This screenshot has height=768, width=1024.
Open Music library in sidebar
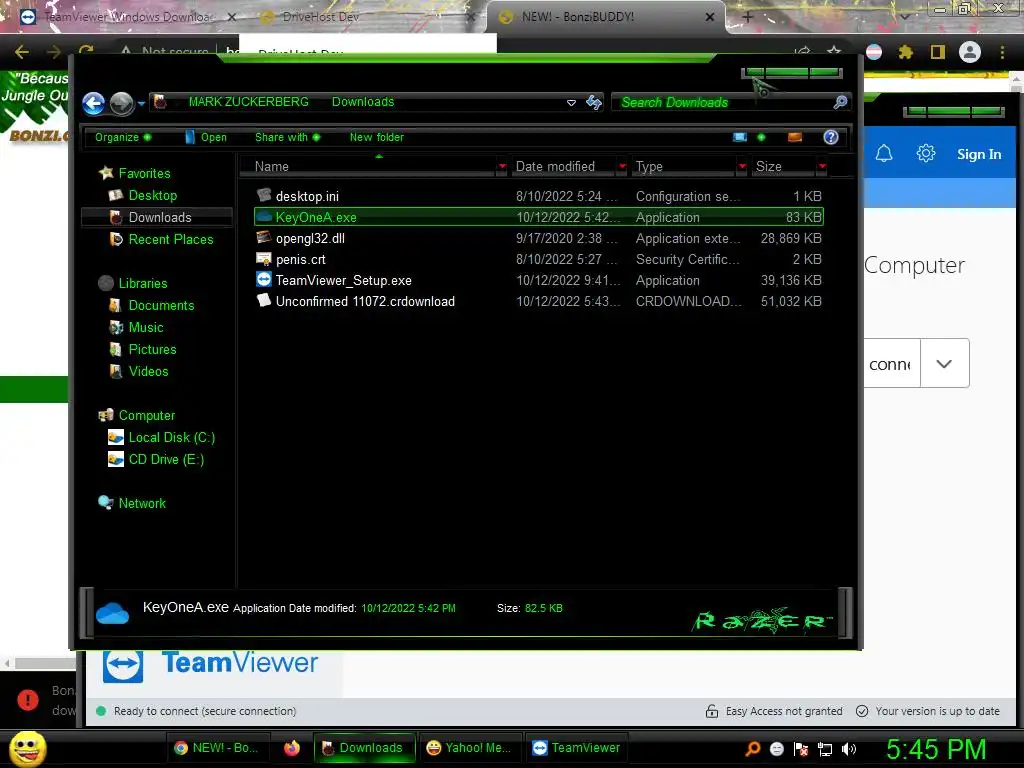pyautogui.click(x=146, y=328)
